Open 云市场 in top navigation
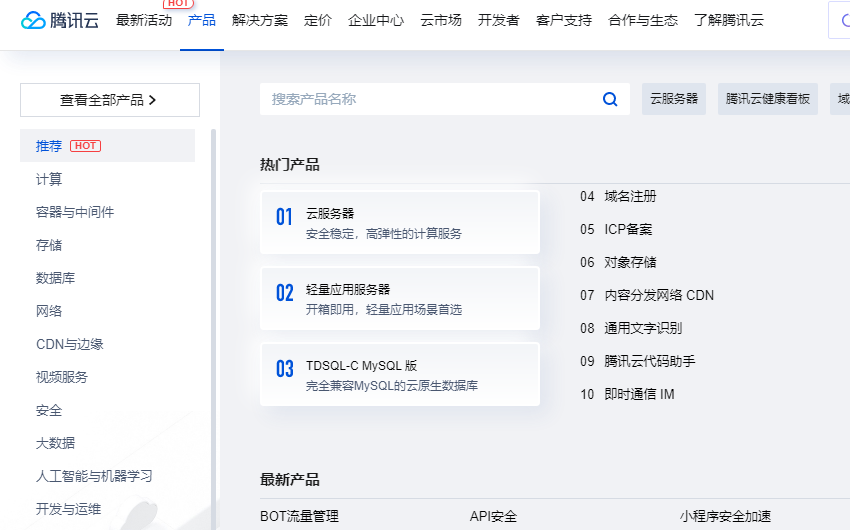The width and height of the screenshot is (850, 530). (441, 21)
